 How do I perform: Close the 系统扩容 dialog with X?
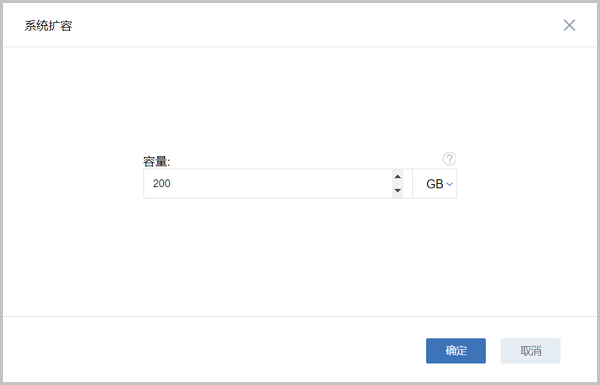click(569, 25)
